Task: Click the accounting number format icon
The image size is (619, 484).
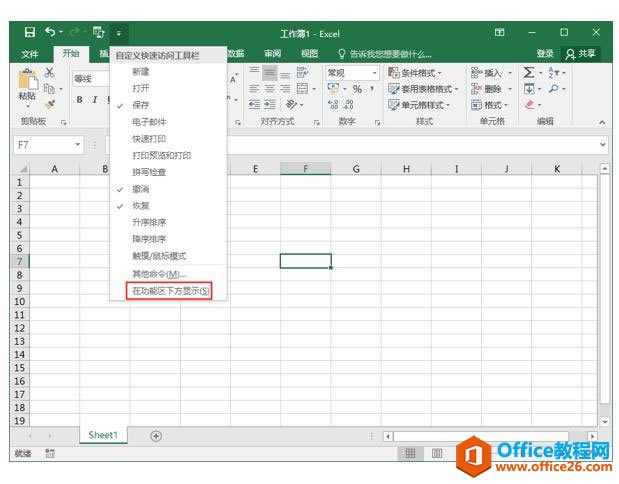Action: [x=334, y=89]
